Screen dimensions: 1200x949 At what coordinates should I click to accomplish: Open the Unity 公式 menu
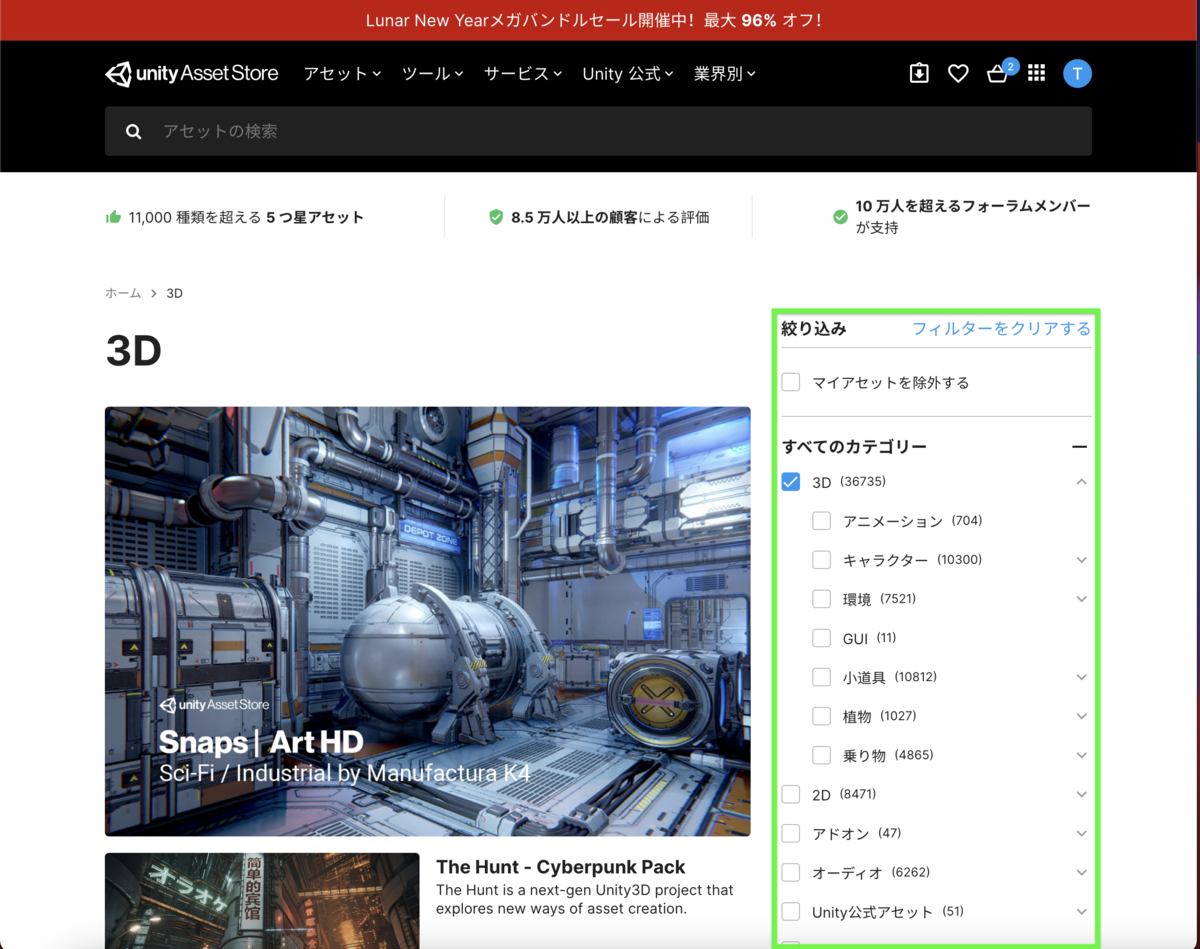click(x=628, y=74)
